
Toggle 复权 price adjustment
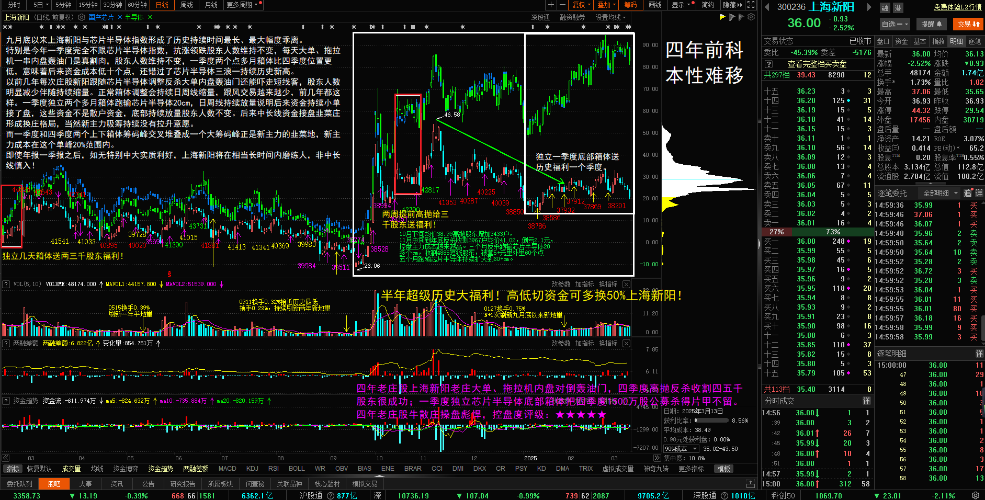point(581,5)
